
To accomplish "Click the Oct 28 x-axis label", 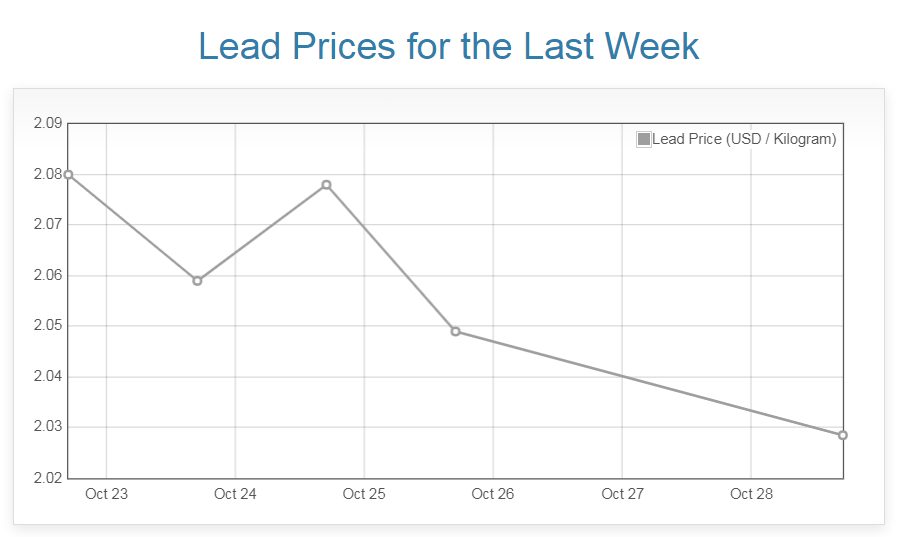I will pyautogui.click(x=751, y=494).
